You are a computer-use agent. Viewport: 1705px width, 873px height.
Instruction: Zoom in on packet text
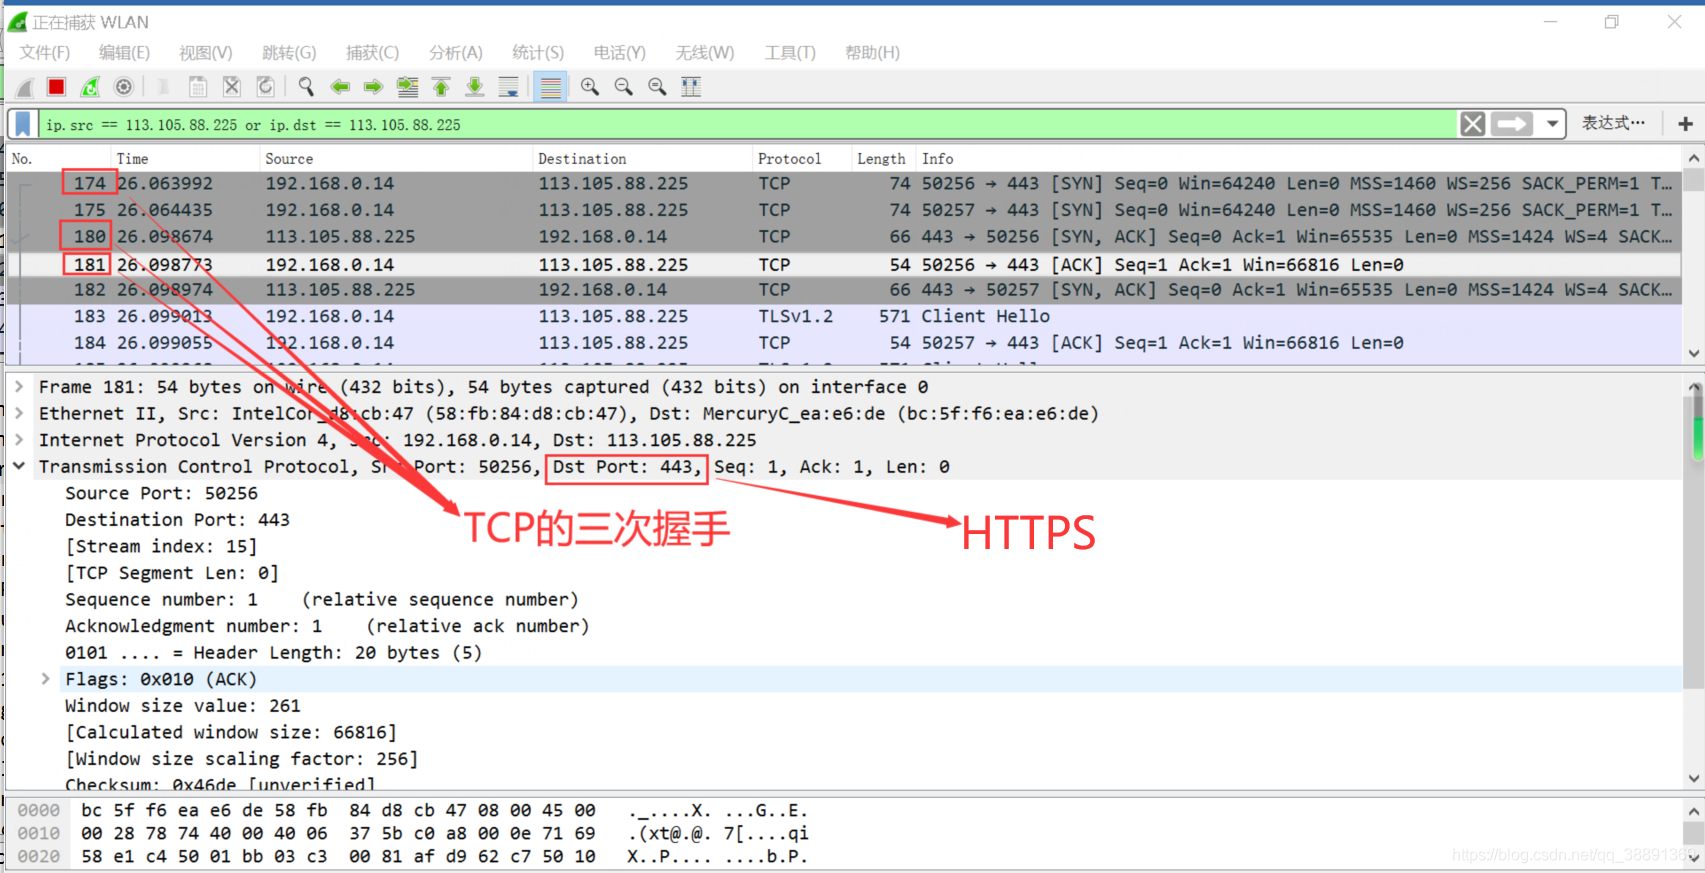[590, 87]
